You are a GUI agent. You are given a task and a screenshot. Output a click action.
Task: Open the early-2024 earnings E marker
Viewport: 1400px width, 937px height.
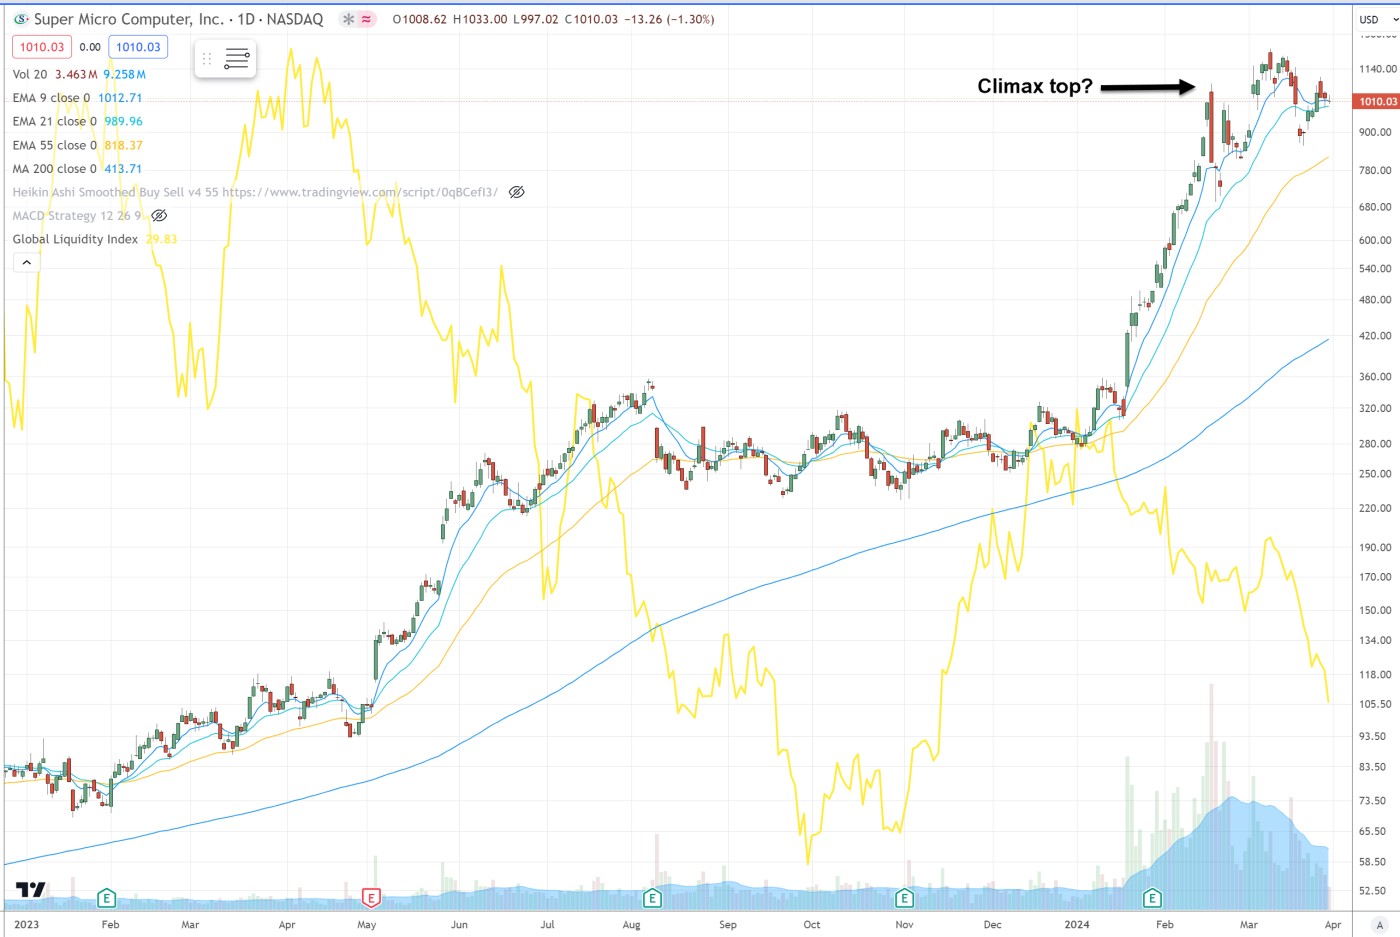pyautogui.click(x=1152, y=898)
